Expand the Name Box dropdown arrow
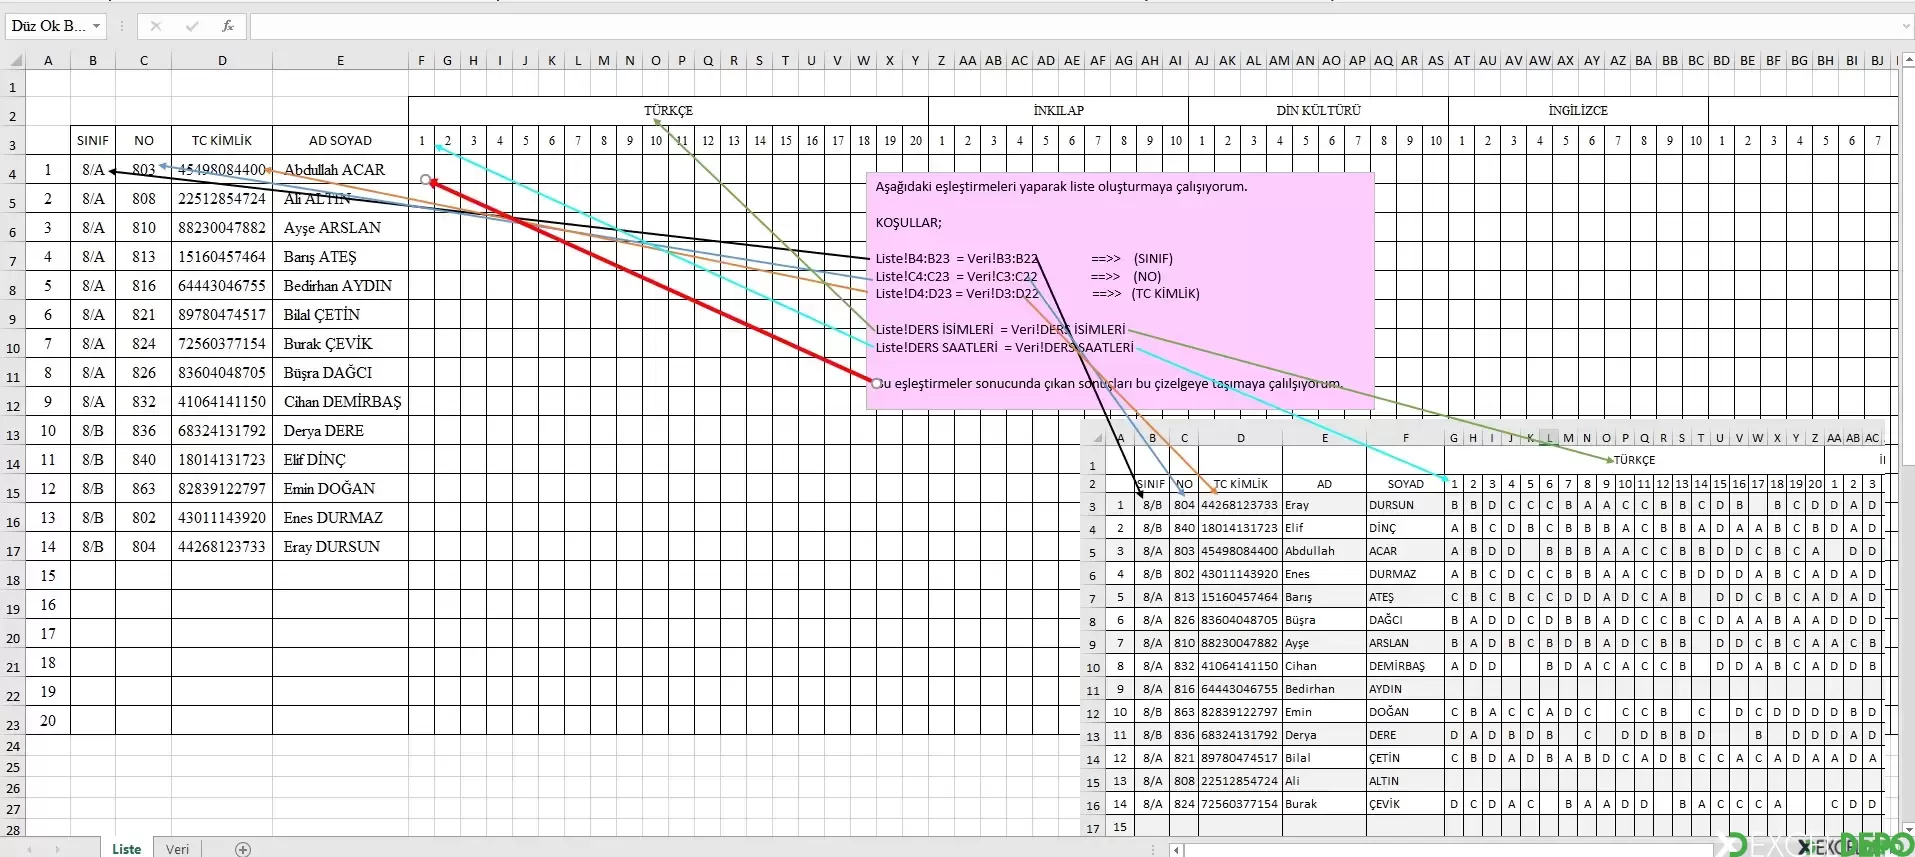This screenshot has width=1915, height=857. pyautogui.click(x=96, y=26)
